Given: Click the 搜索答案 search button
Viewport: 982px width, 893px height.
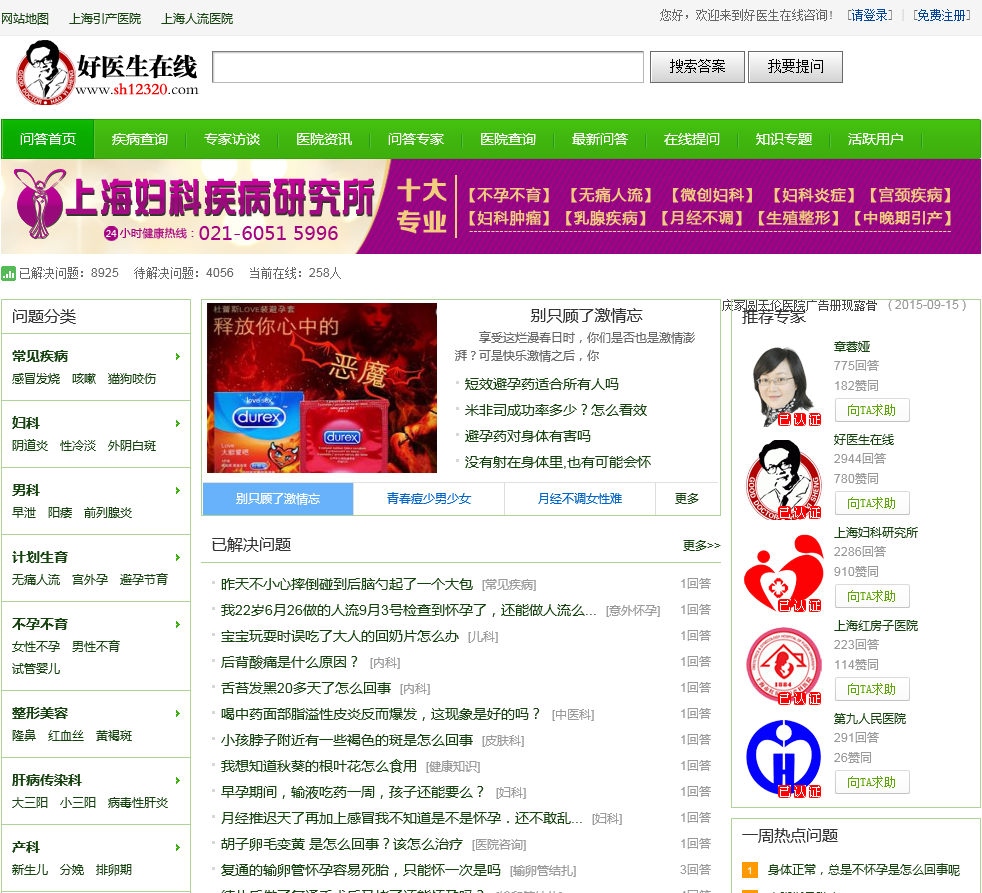Looking at the screenshot, I should (698, 66).
